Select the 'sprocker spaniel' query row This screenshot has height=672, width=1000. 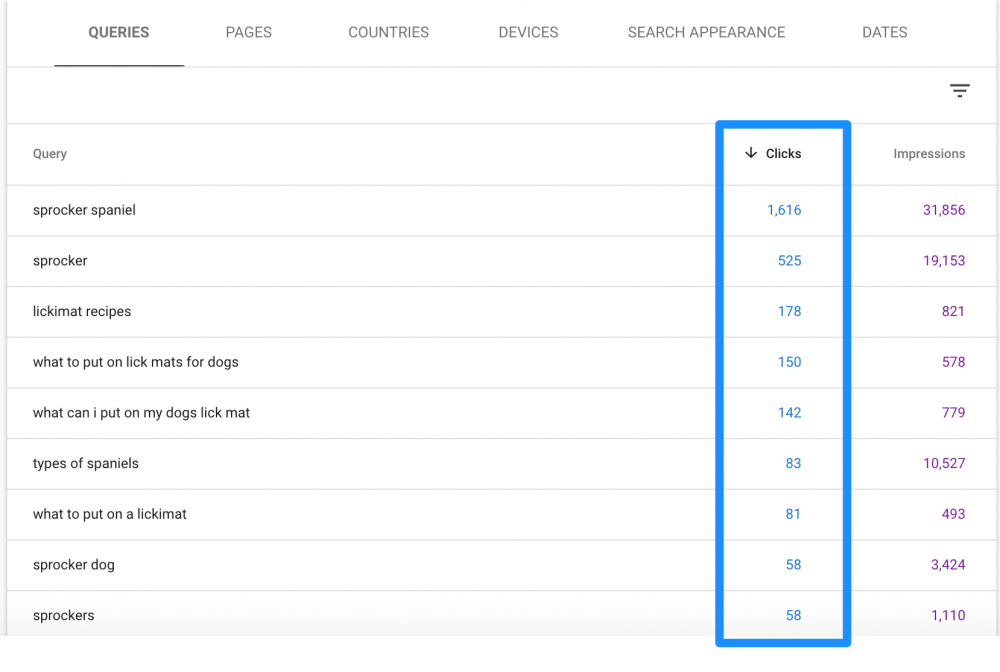84,210
